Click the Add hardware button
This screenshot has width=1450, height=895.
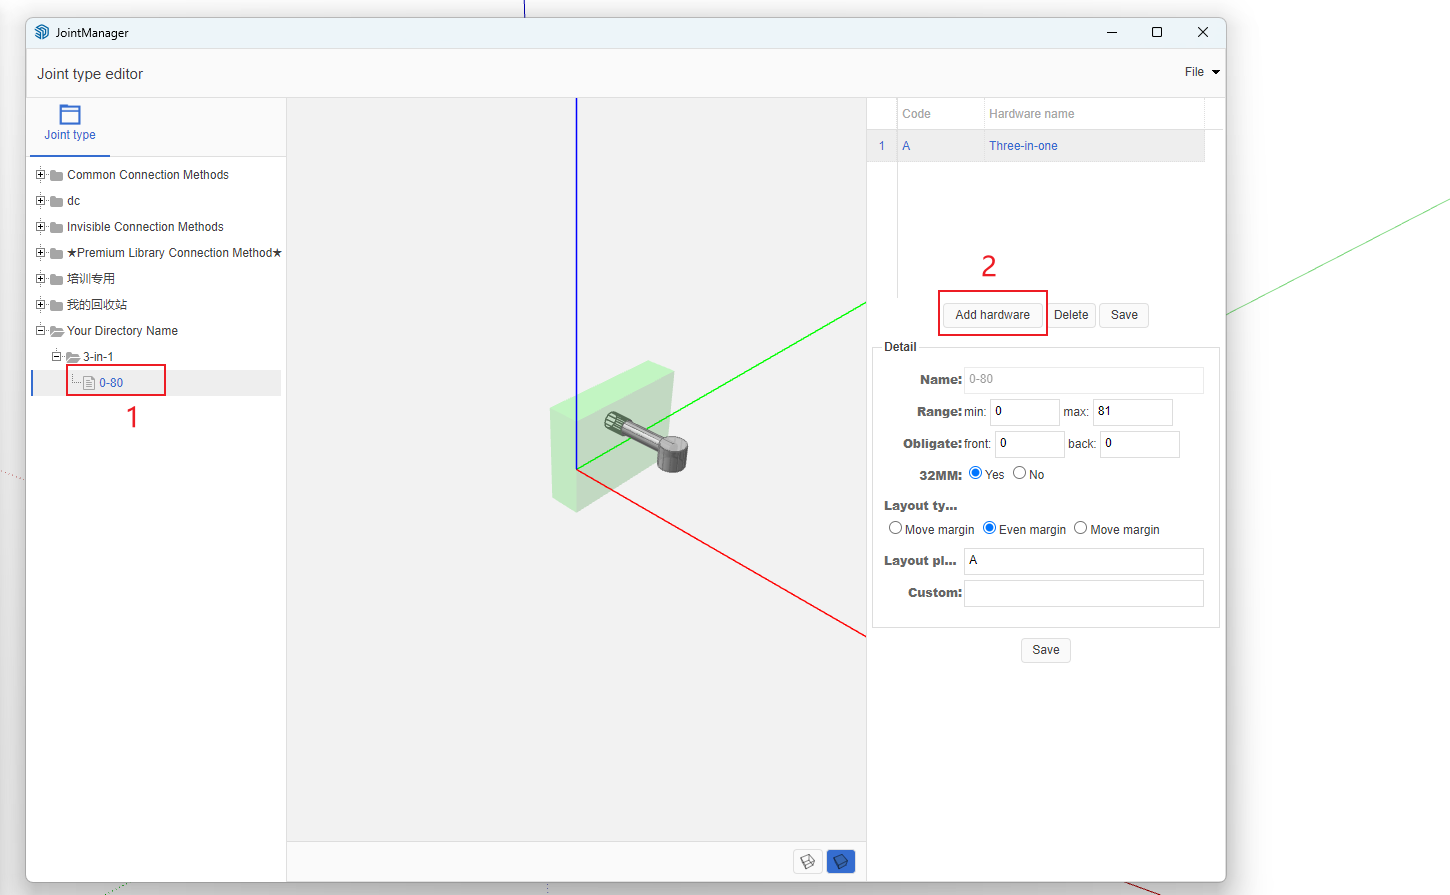[992, 315]
